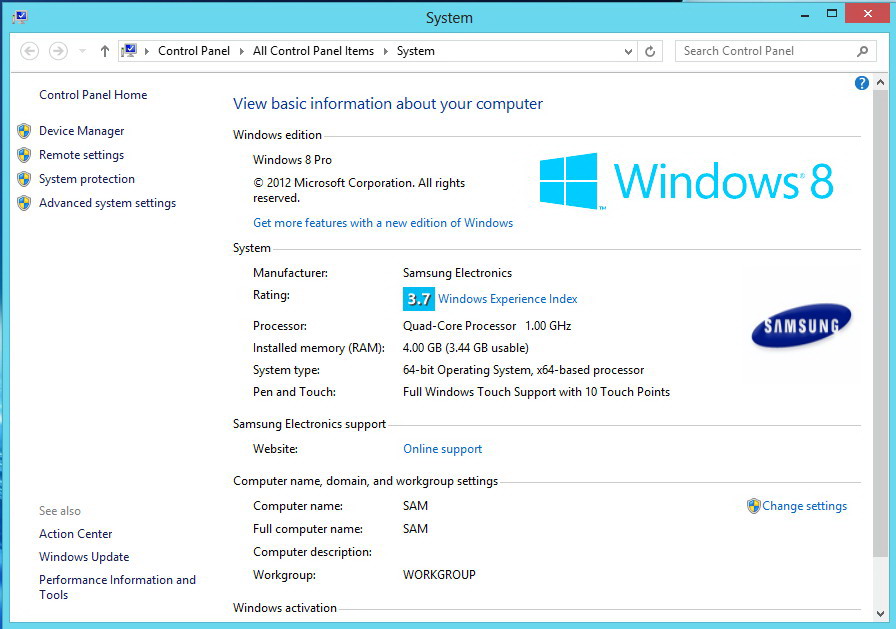
Task: Click Change settings for computer name
Action: [804, 506]
